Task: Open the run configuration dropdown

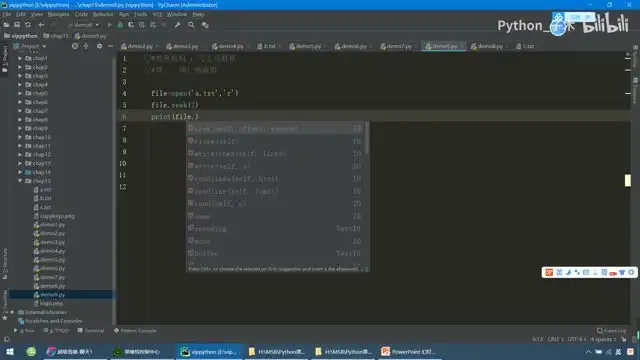Action: 84,25
